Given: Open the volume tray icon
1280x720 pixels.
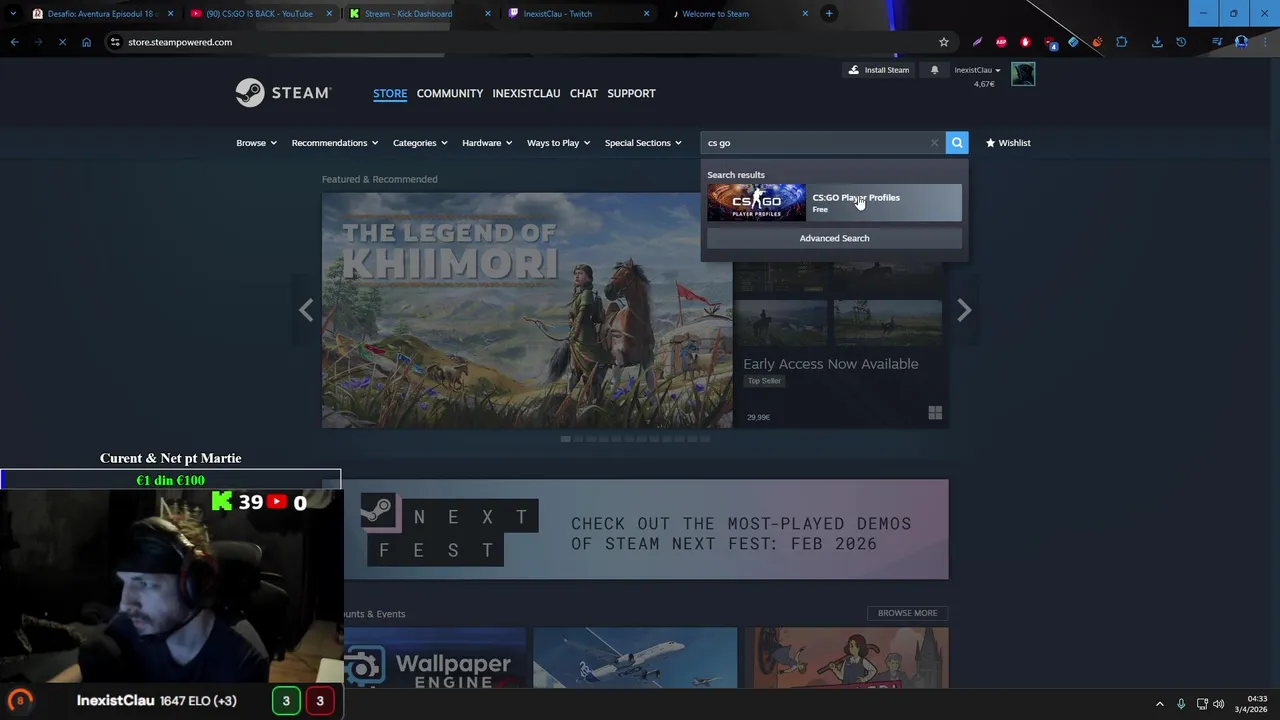Looking at the screenshot, I should (1218, 704).
